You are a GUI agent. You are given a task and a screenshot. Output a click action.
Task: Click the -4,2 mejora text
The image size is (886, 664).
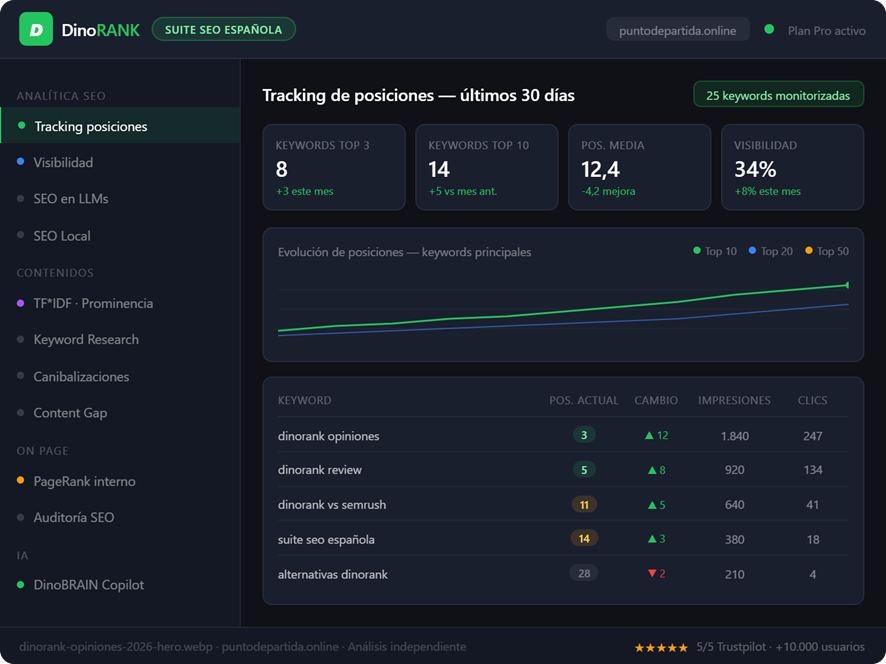point(608,191)
